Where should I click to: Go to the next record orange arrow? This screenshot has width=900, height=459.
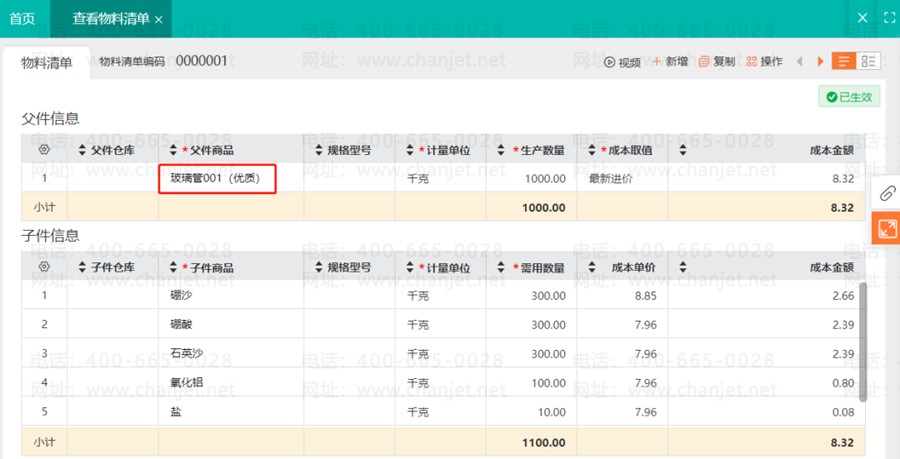tap(820, 61)
